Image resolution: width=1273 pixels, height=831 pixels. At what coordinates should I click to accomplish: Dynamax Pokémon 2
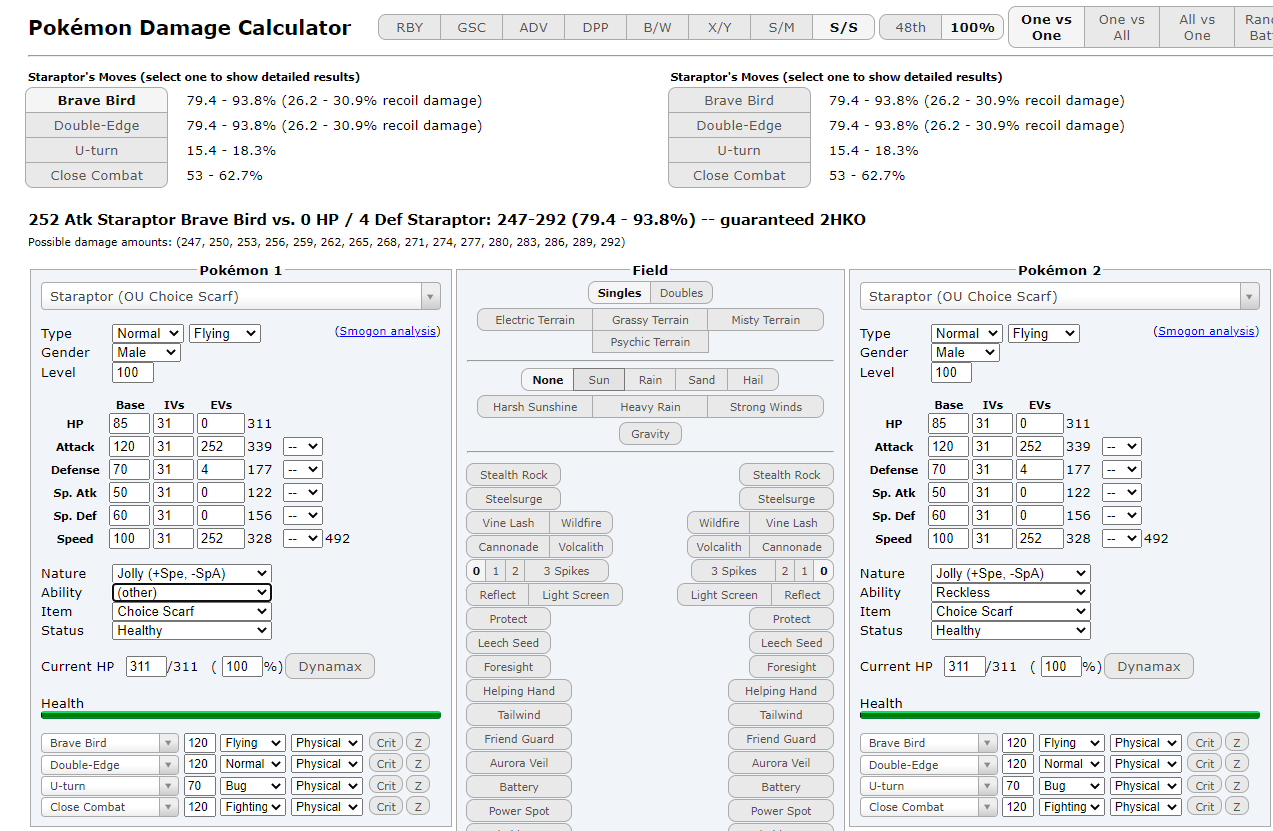pos(1149,666)
